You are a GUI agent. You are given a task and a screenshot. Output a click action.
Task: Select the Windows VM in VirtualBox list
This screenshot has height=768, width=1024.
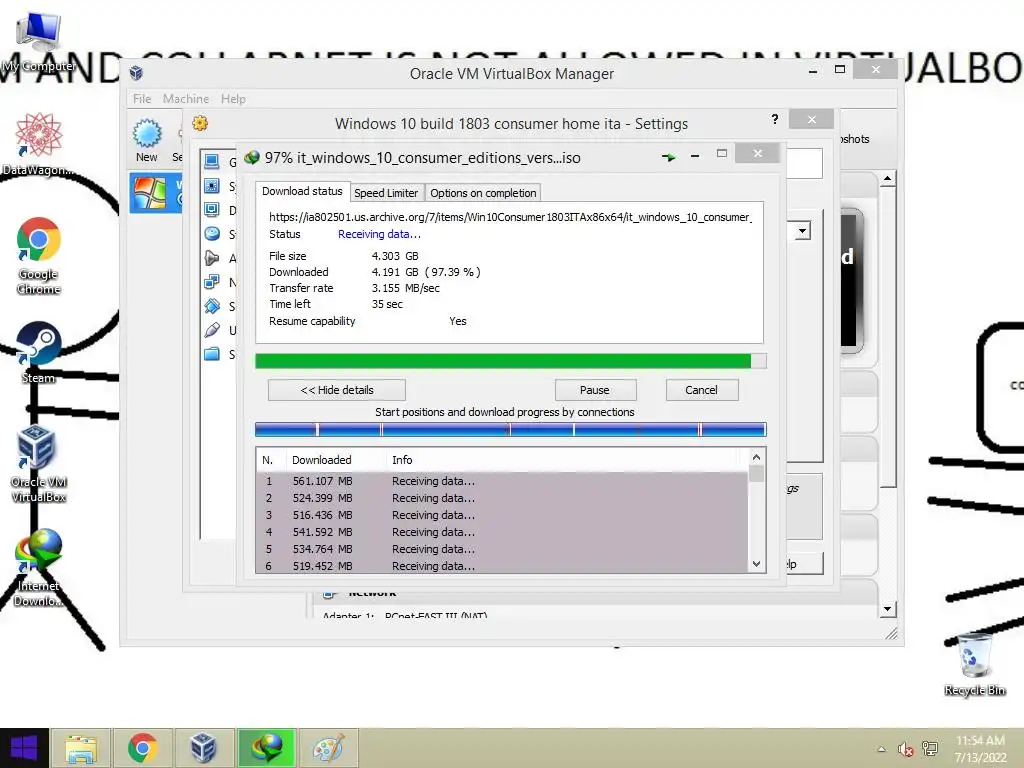click(x=156, y=193)
